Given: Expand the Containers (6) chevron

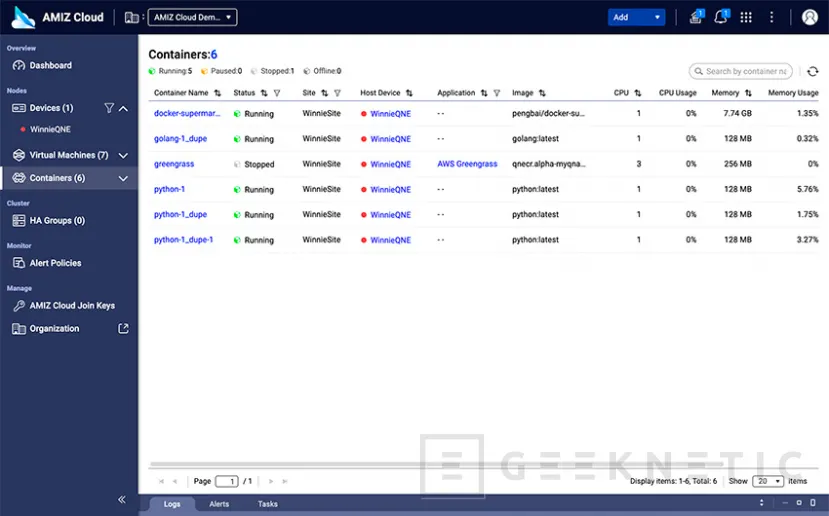Looking at the screenshot, I should point(123,178).
